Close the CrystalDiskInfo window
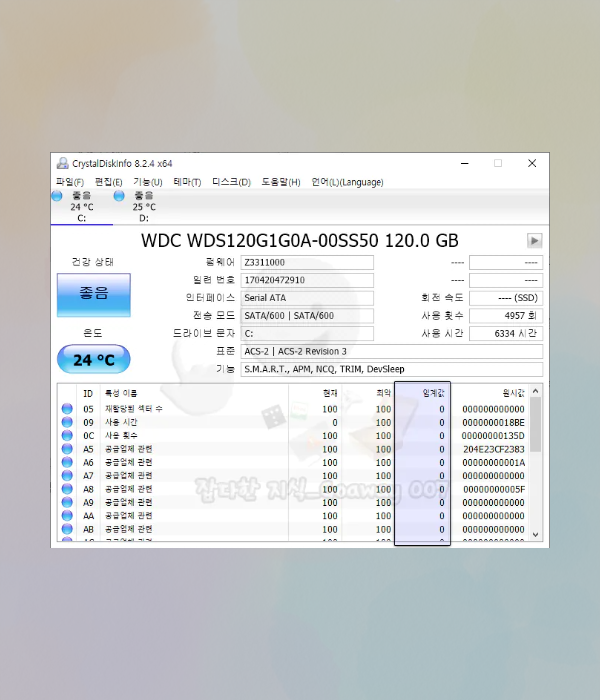 click(x=532, y=163)
